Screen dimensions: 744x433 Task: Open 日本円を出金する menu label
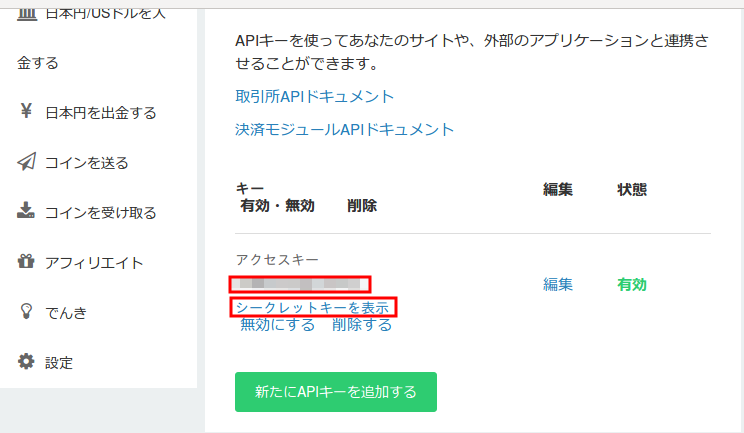pyautogui.click(x=101, y=113)
